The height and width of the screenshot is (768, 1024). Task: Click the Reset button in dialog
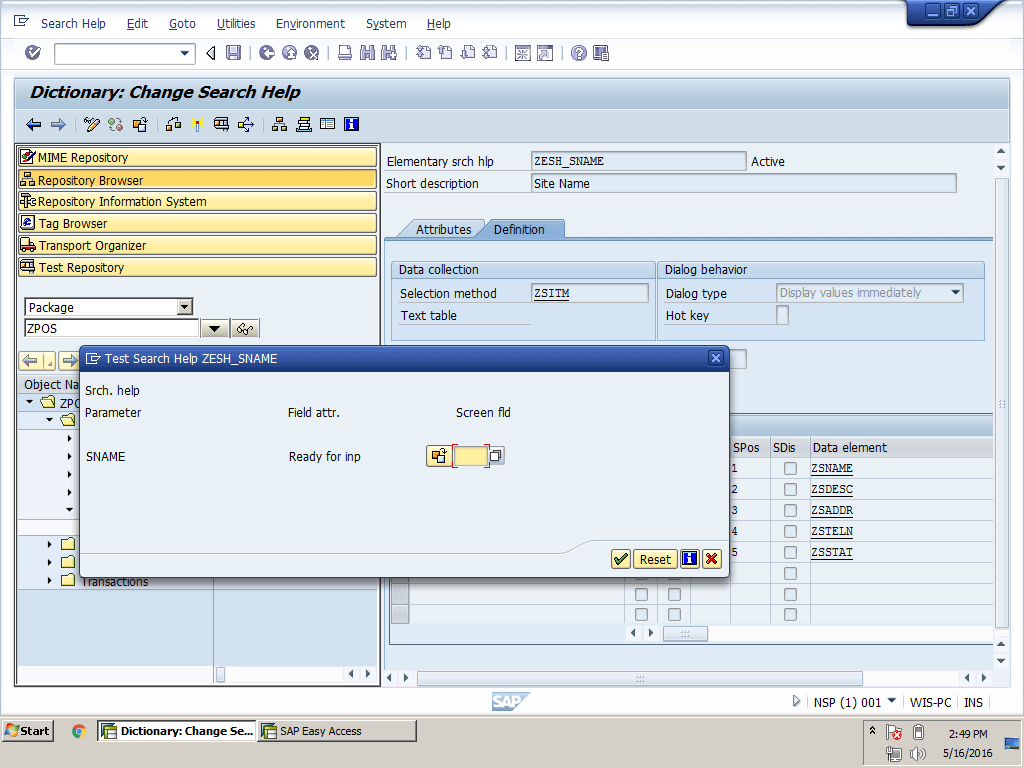(x=655, y=559)
